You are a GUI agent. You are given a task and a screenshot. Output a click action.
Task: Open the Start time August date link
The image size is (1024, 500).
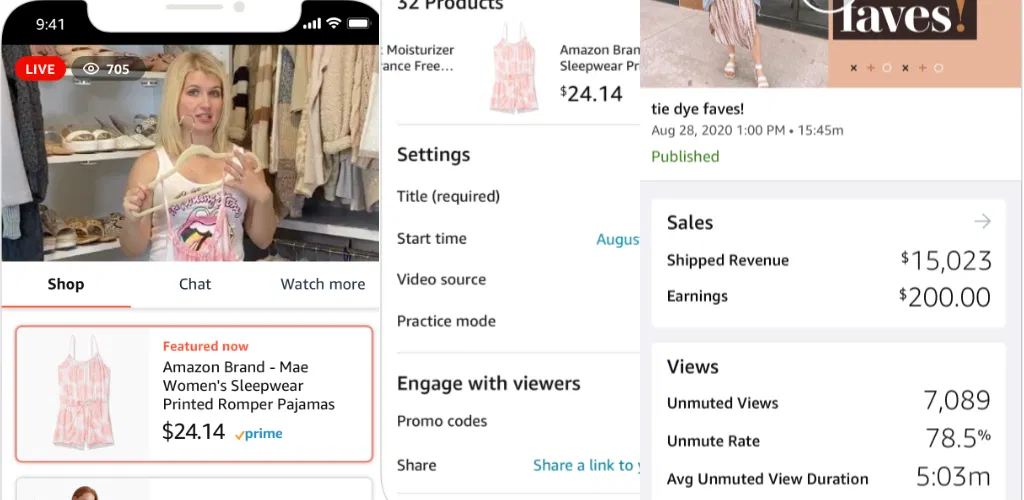[618, 239]
